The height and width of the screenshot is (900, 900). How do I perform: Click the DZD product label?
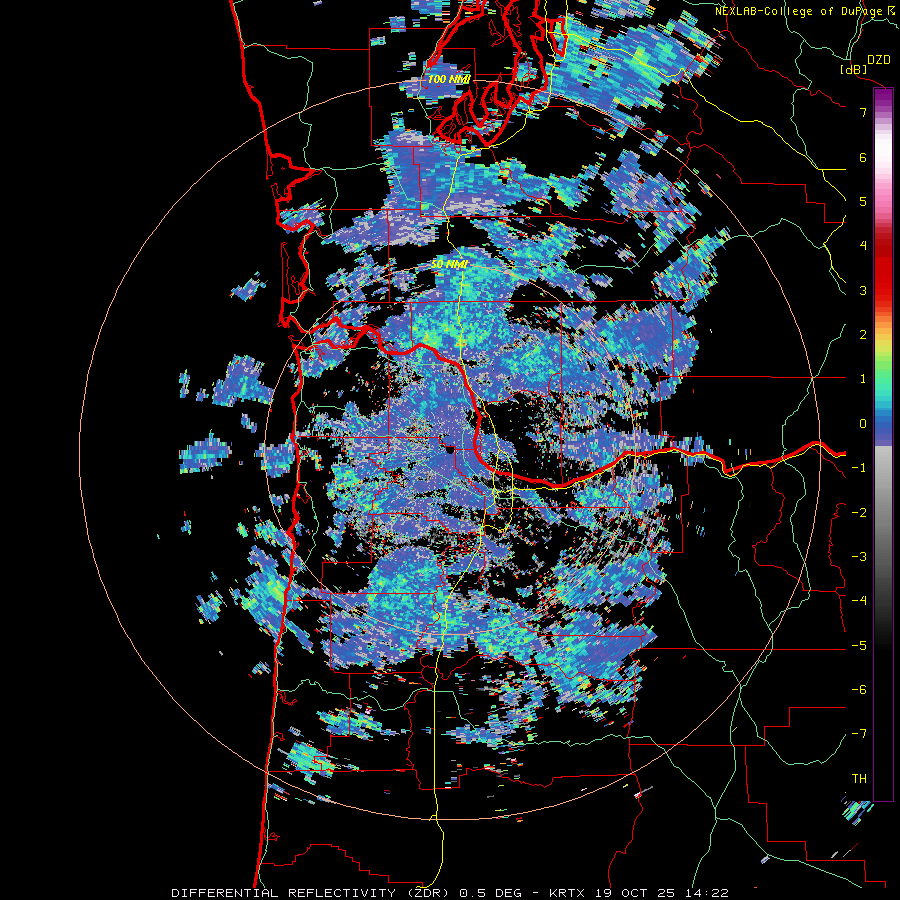879,60
